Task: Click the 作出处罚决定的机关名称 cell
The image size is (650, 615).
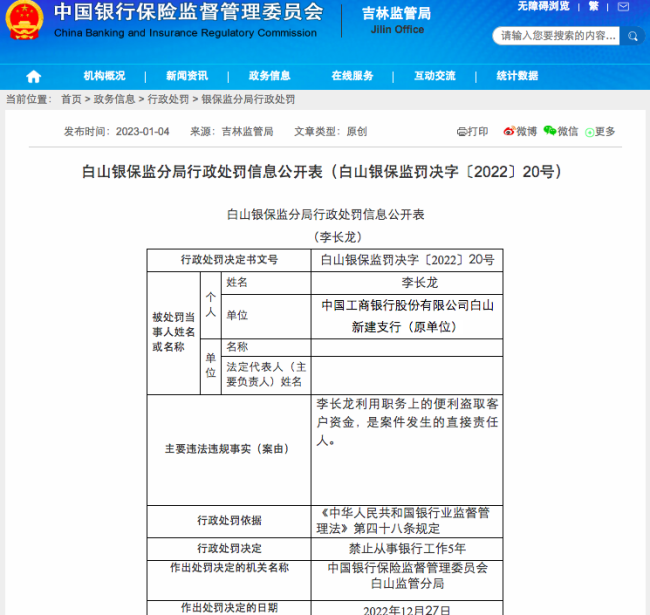Action: click(229, 580)
